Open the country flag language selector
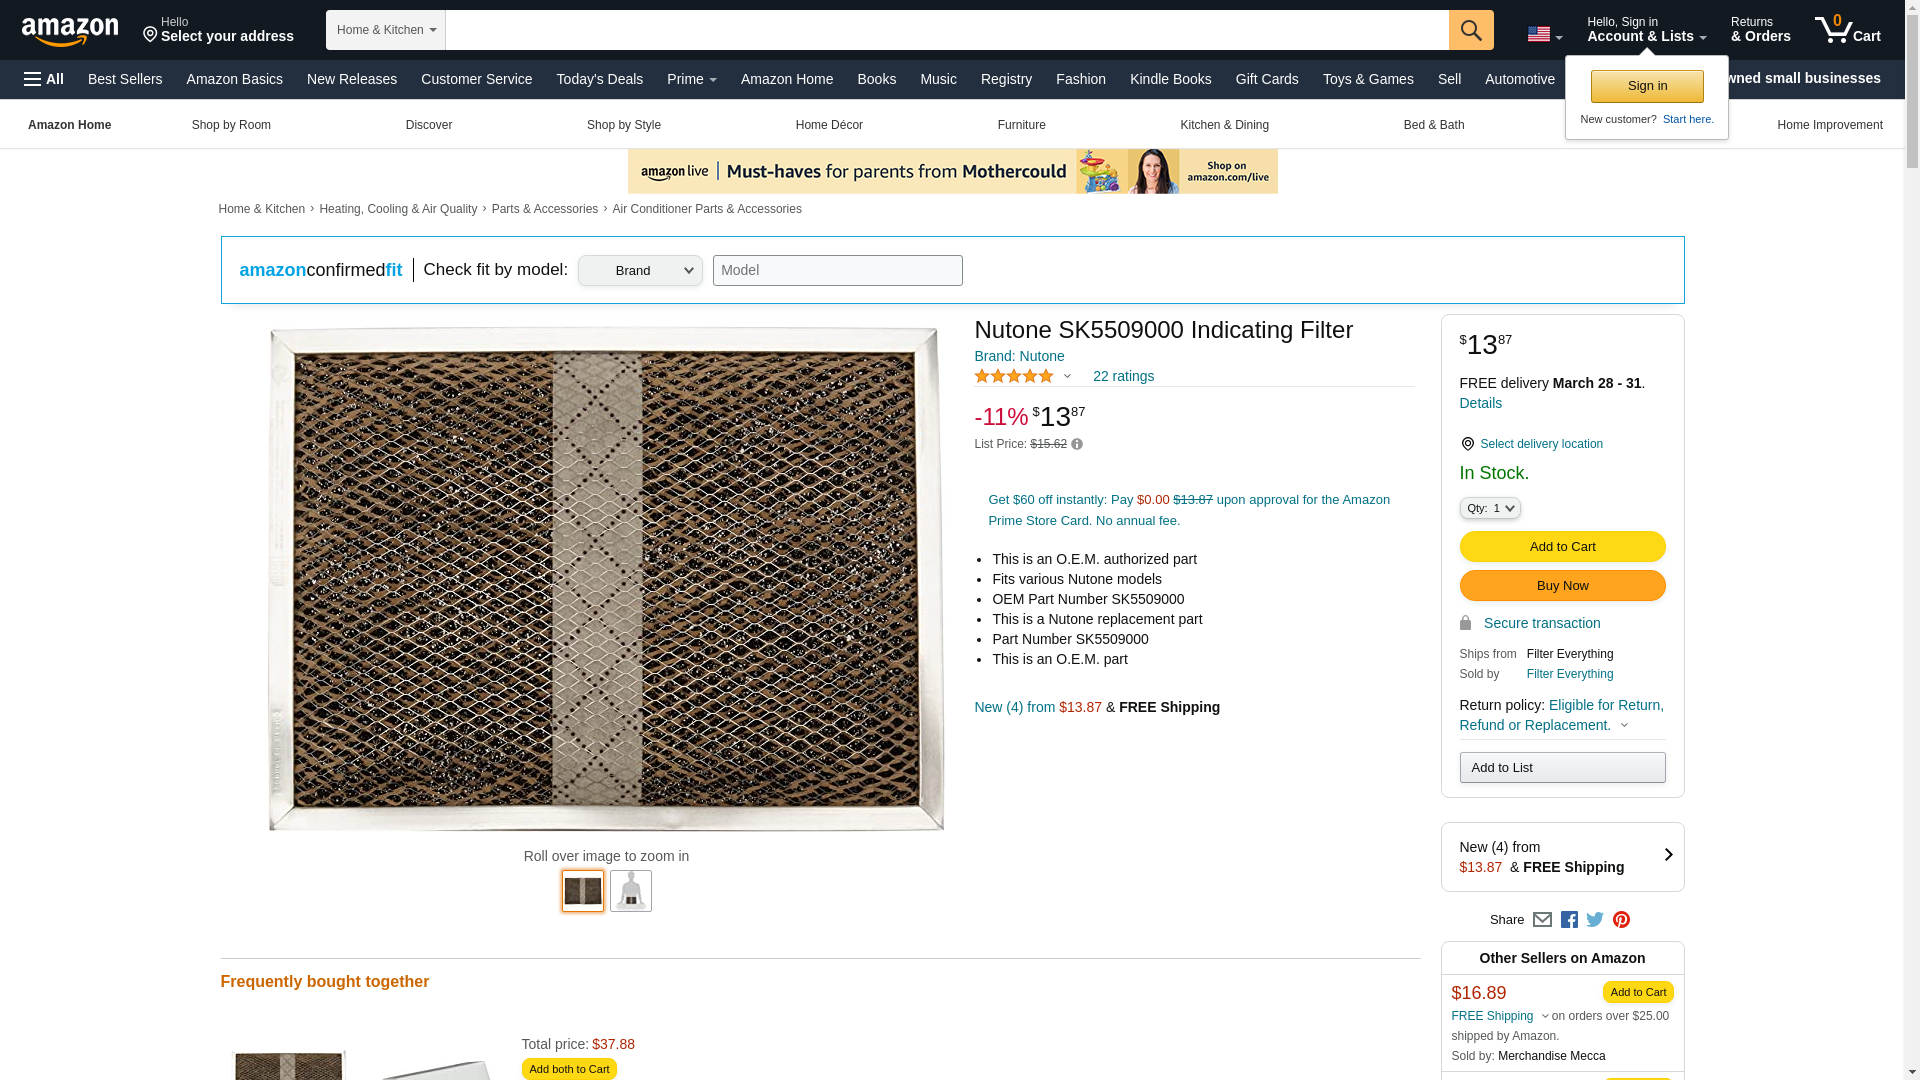Screen dimensions: 1920x1080 coord(1544,34)
